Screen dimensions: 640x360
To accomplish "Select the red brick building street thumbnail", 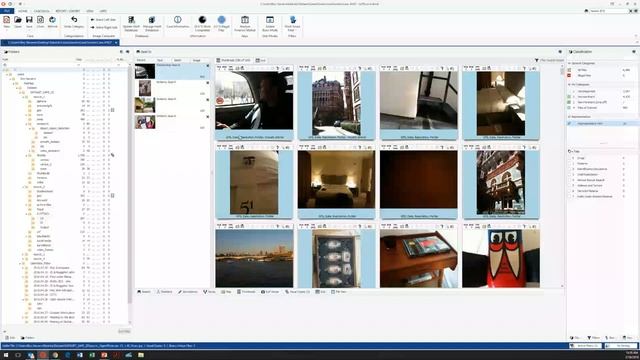I will [x=336, y=103].
